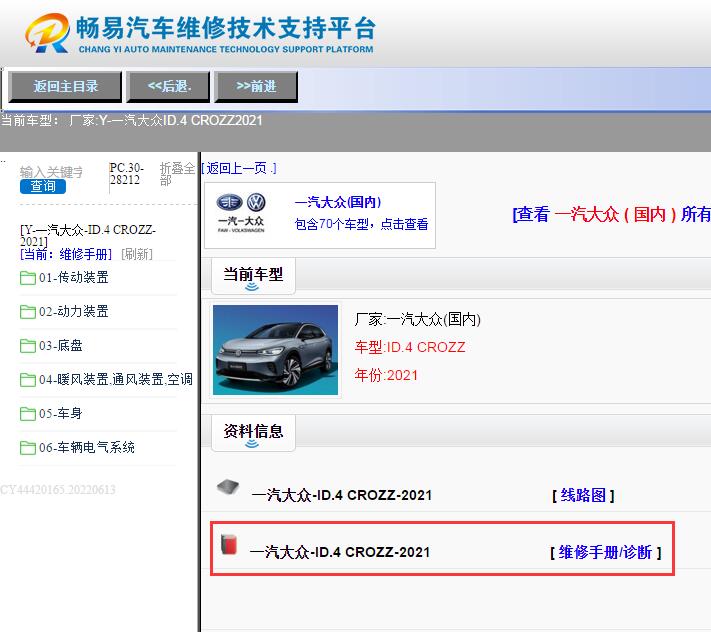Click the PC.30-28212 code text
Screen dimensions: 711x632
pyautogui.click(x=127, y=174)
